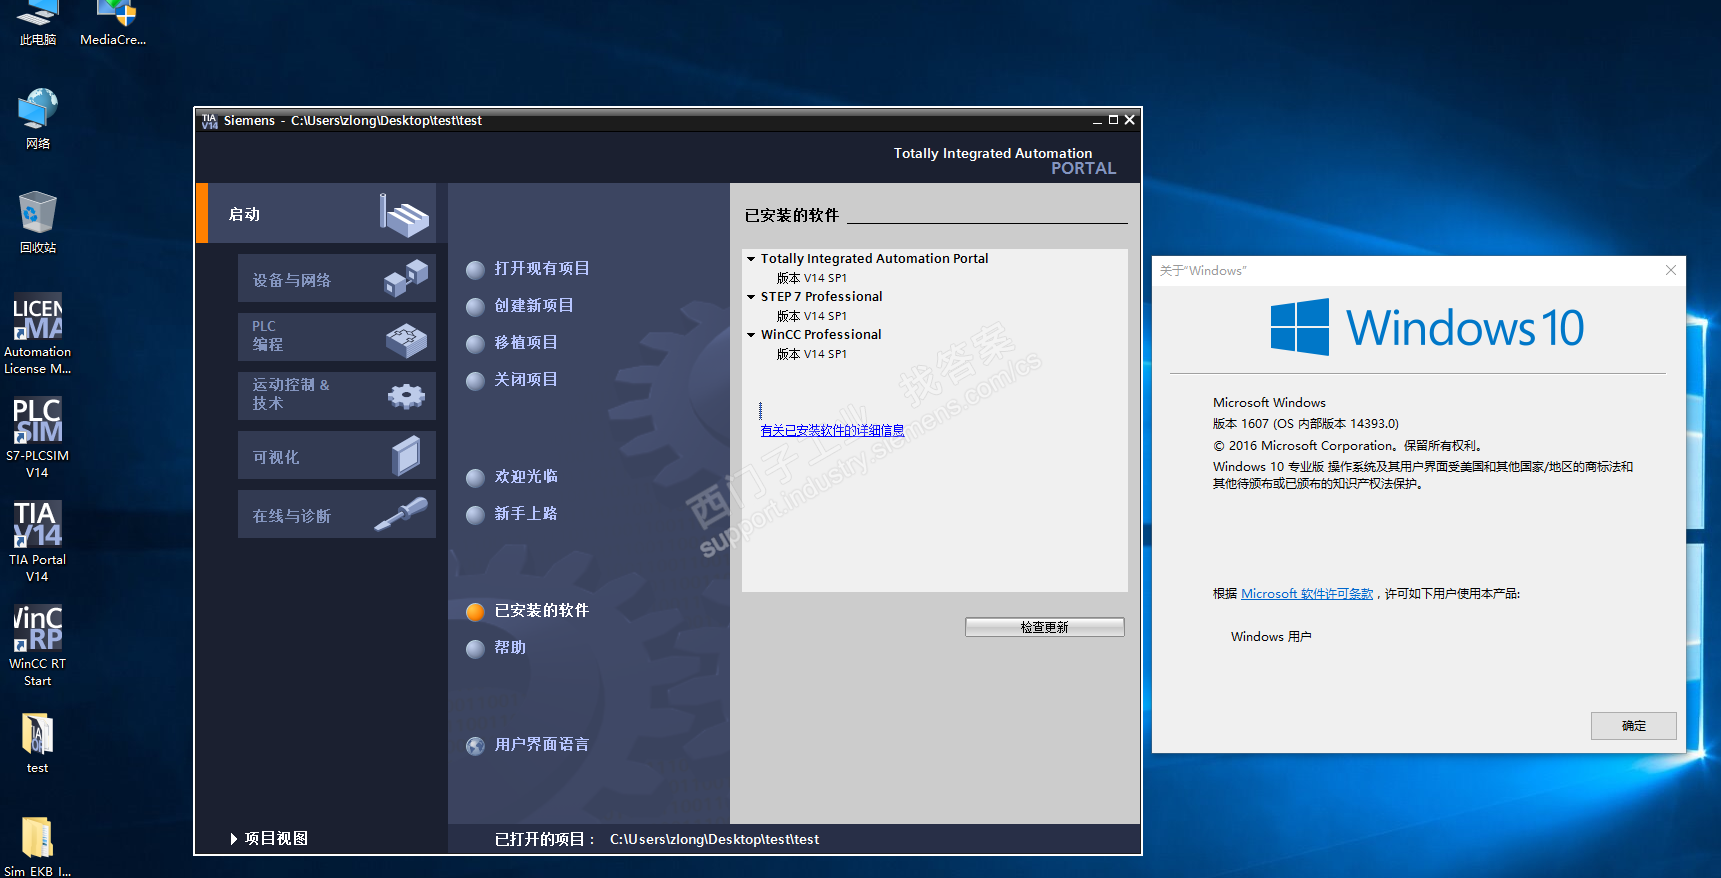Click 确定 in About Windows dialog
This screenshot has height=878, width=1721.
click(1634, 726)
